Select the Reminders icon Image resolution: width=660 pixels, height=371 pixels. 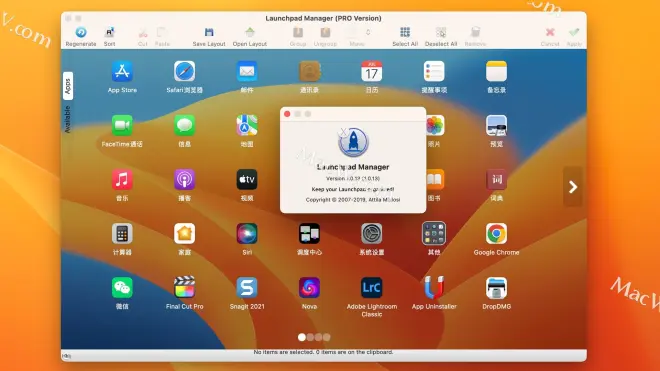(434, 71)
